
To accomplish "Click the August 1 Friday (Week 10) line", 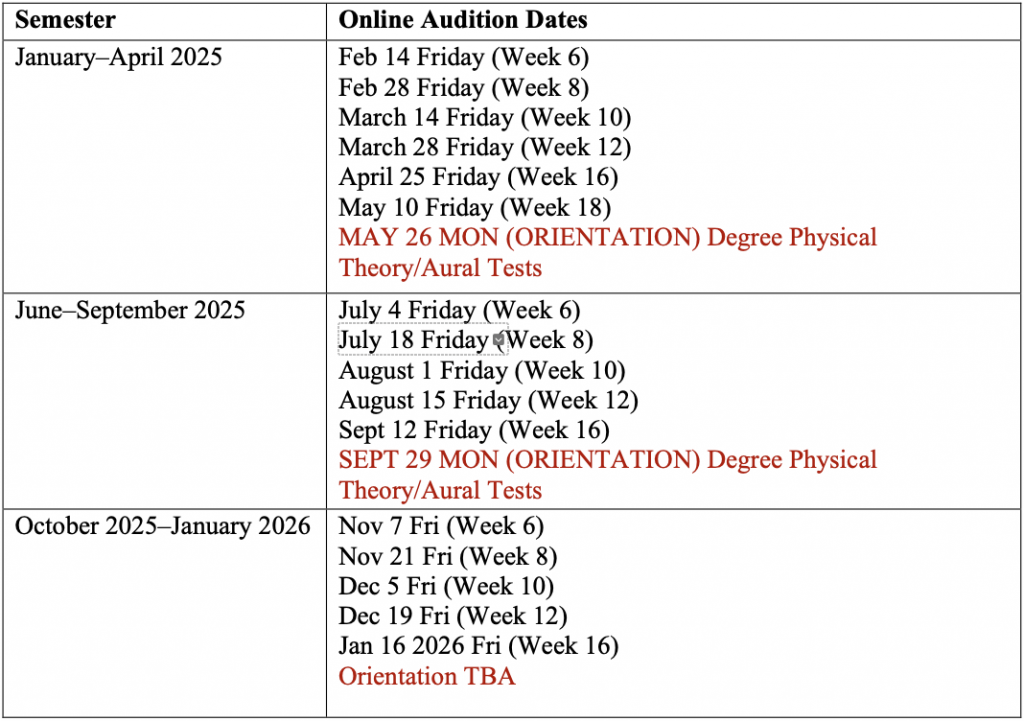I will click(x=482, y=370).
